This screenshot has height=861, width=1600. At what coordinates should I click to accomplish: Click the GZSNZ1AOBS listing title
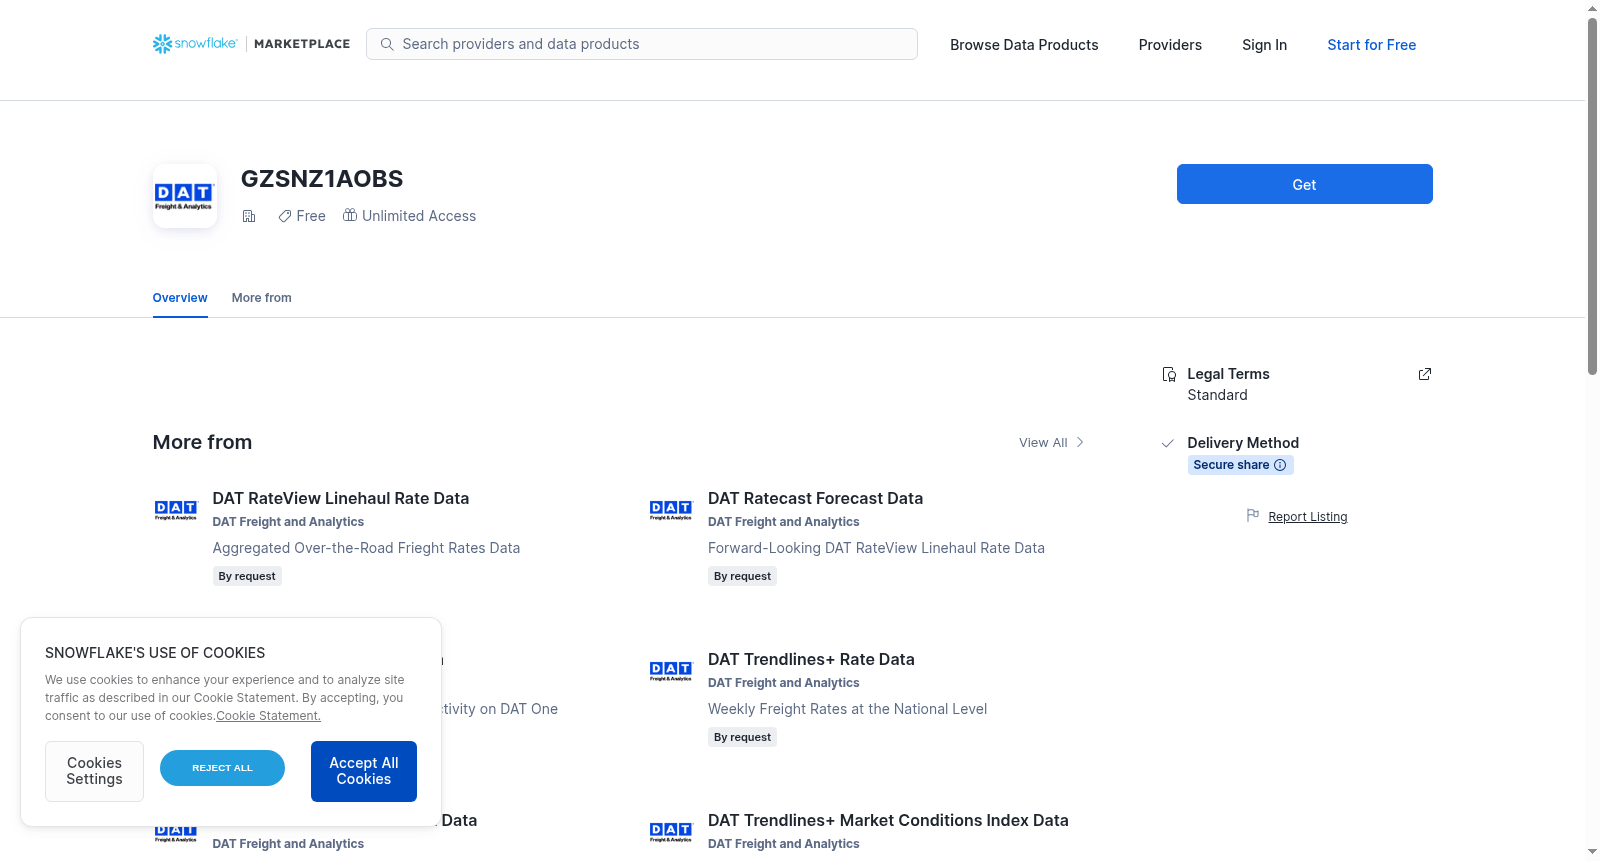pyautogui.click(x=322, y=179)
